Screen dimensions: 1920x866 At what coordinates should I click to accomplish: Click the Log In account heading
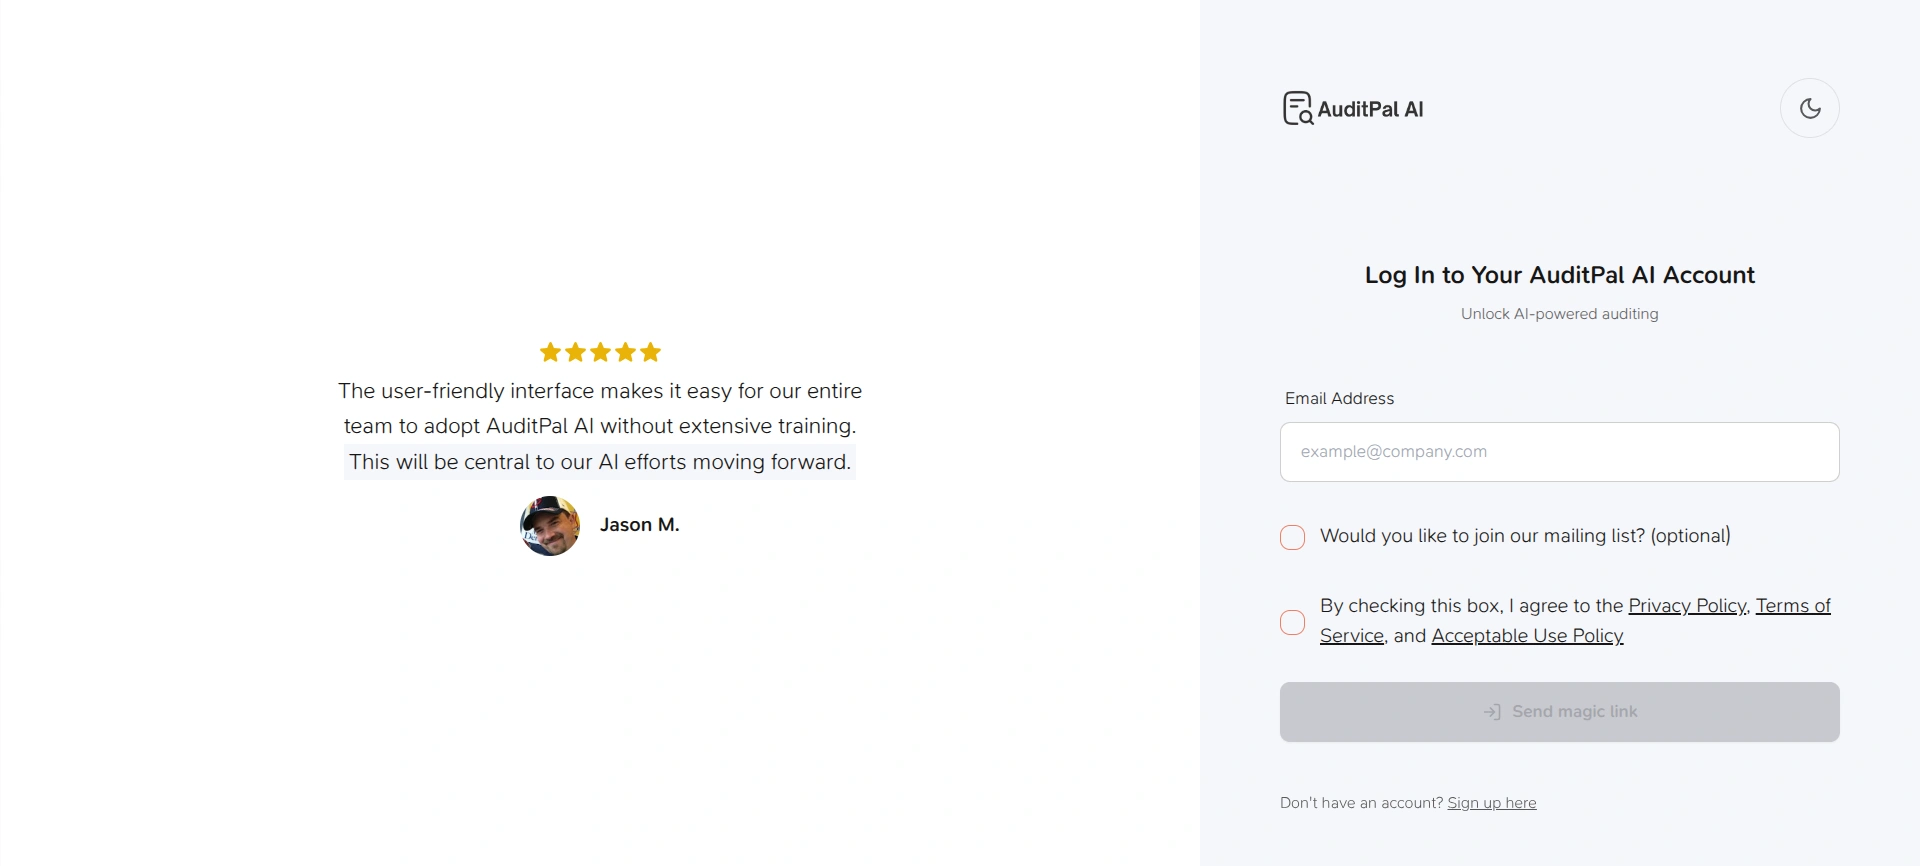[1559, 275]
